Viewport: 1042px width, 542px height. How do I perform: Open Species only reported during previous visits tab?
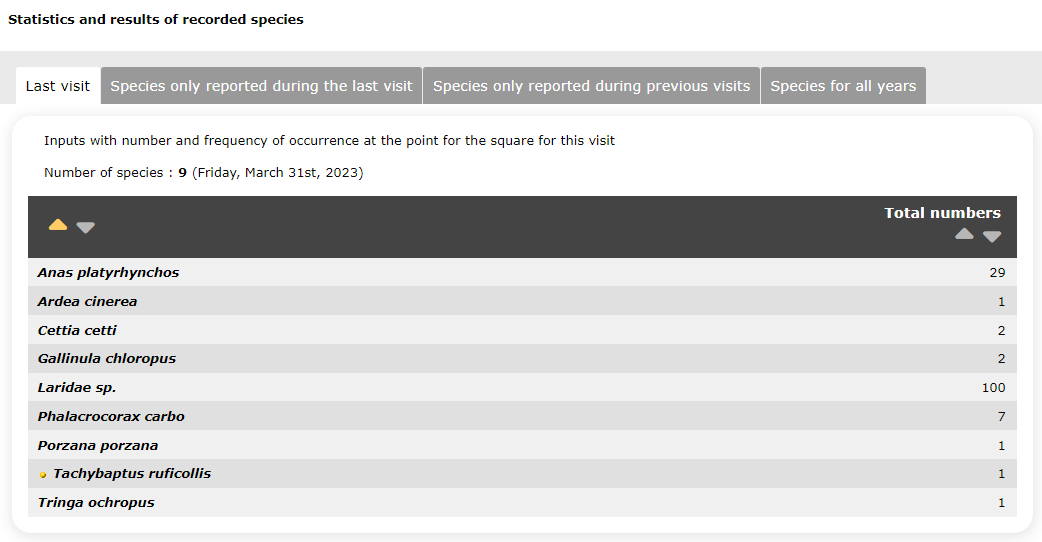click(591, 86)
